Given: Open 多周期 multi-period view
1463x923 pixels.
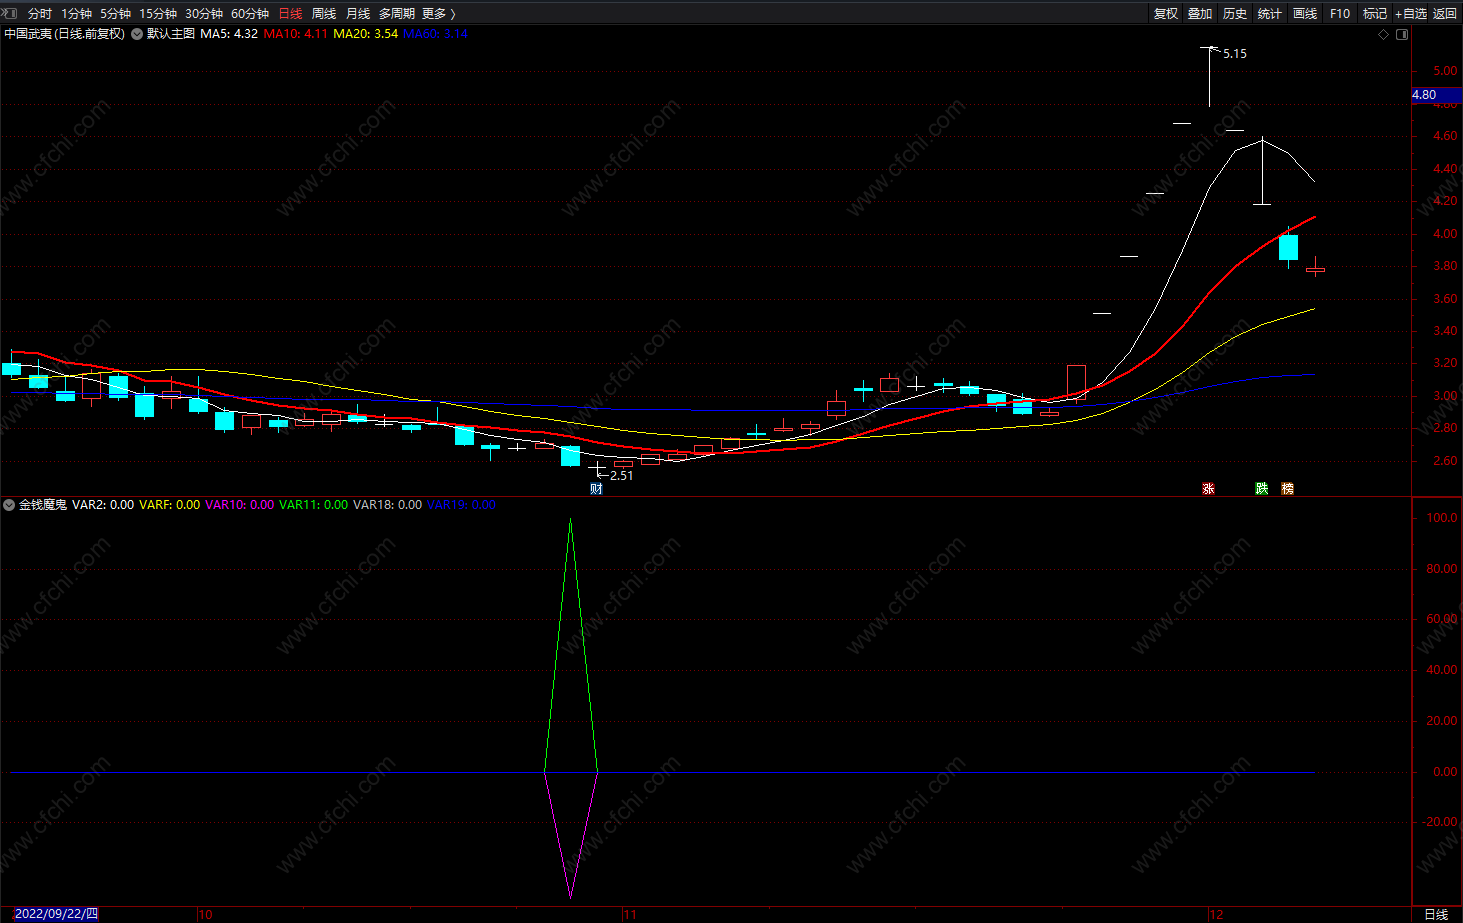Looking at the screenshot, I should click(397, 14).
